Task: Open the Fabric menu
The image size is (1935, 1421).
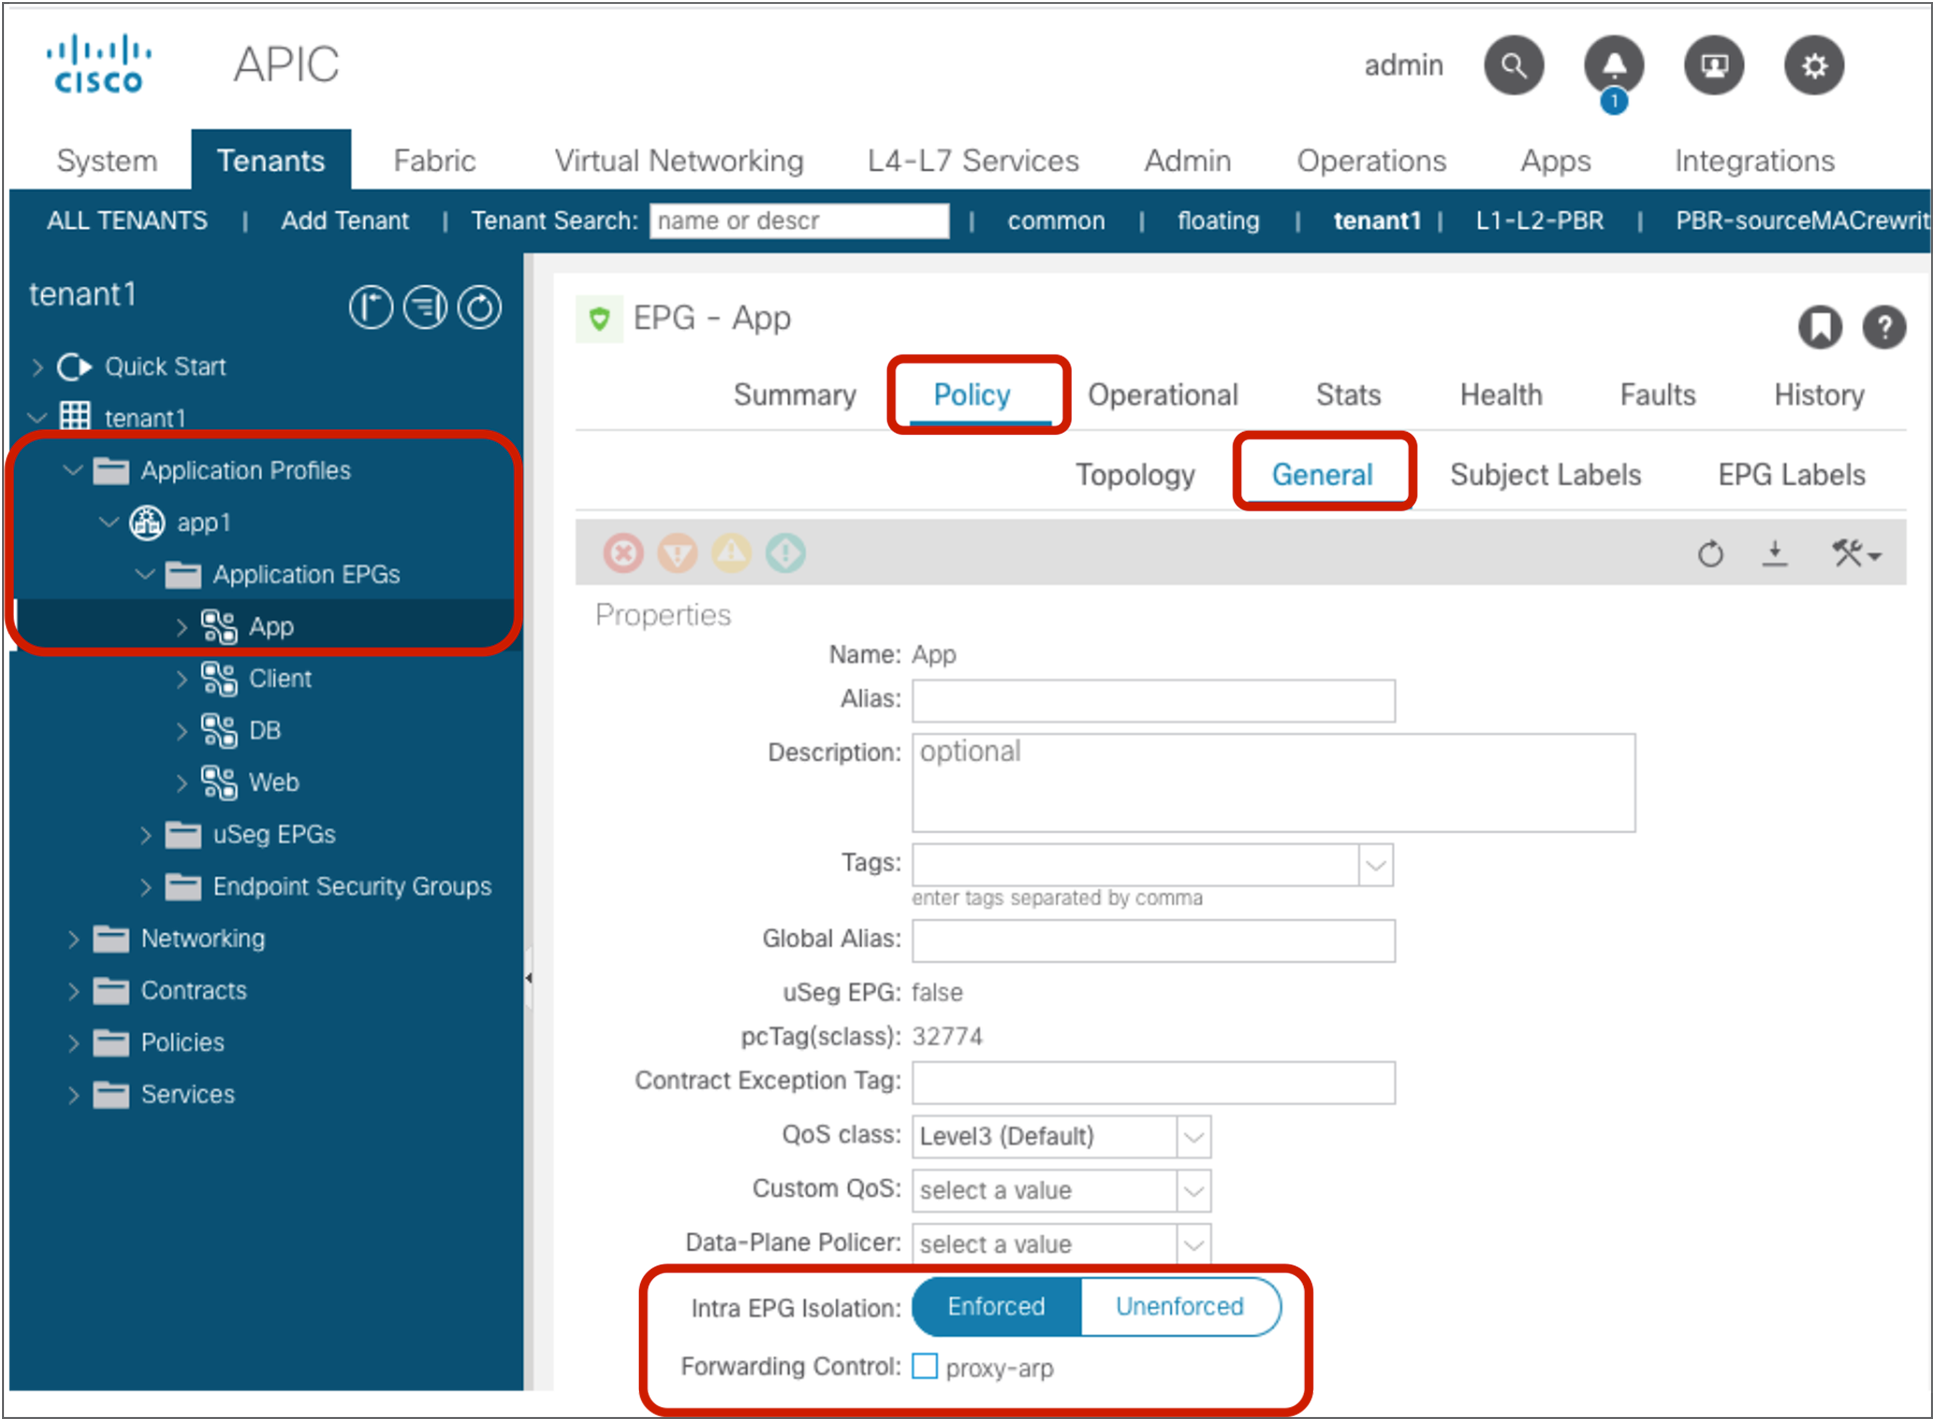Action: coord(434,160)
